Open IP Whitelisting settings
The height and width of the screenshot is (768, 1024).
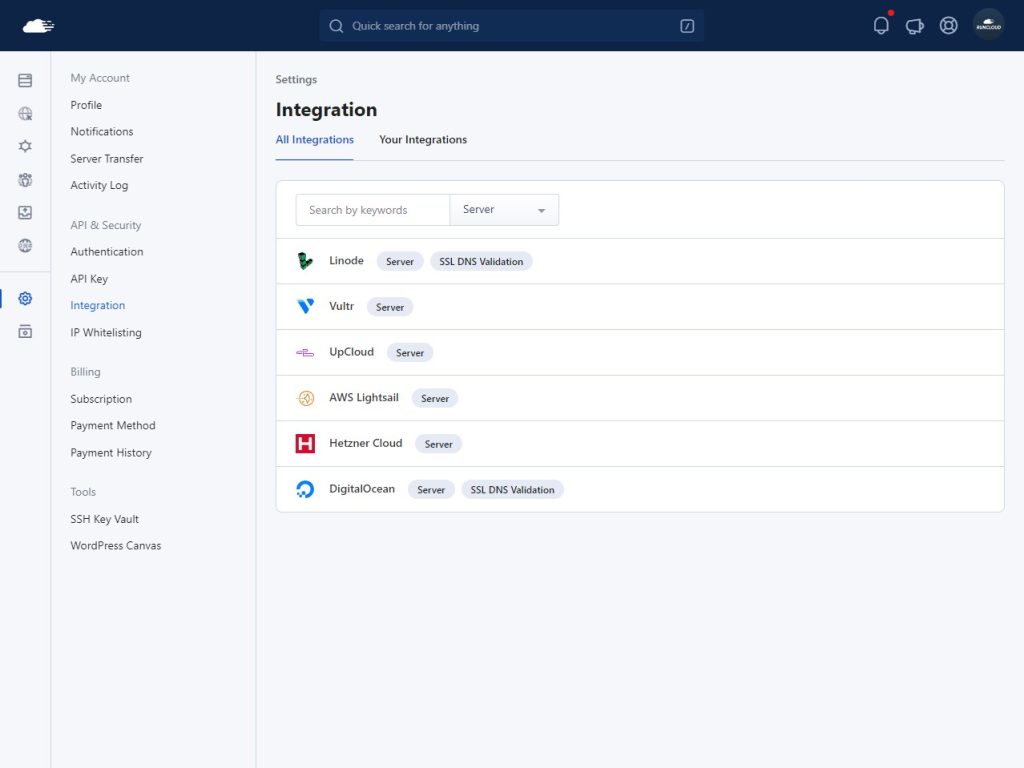(106, 332)
